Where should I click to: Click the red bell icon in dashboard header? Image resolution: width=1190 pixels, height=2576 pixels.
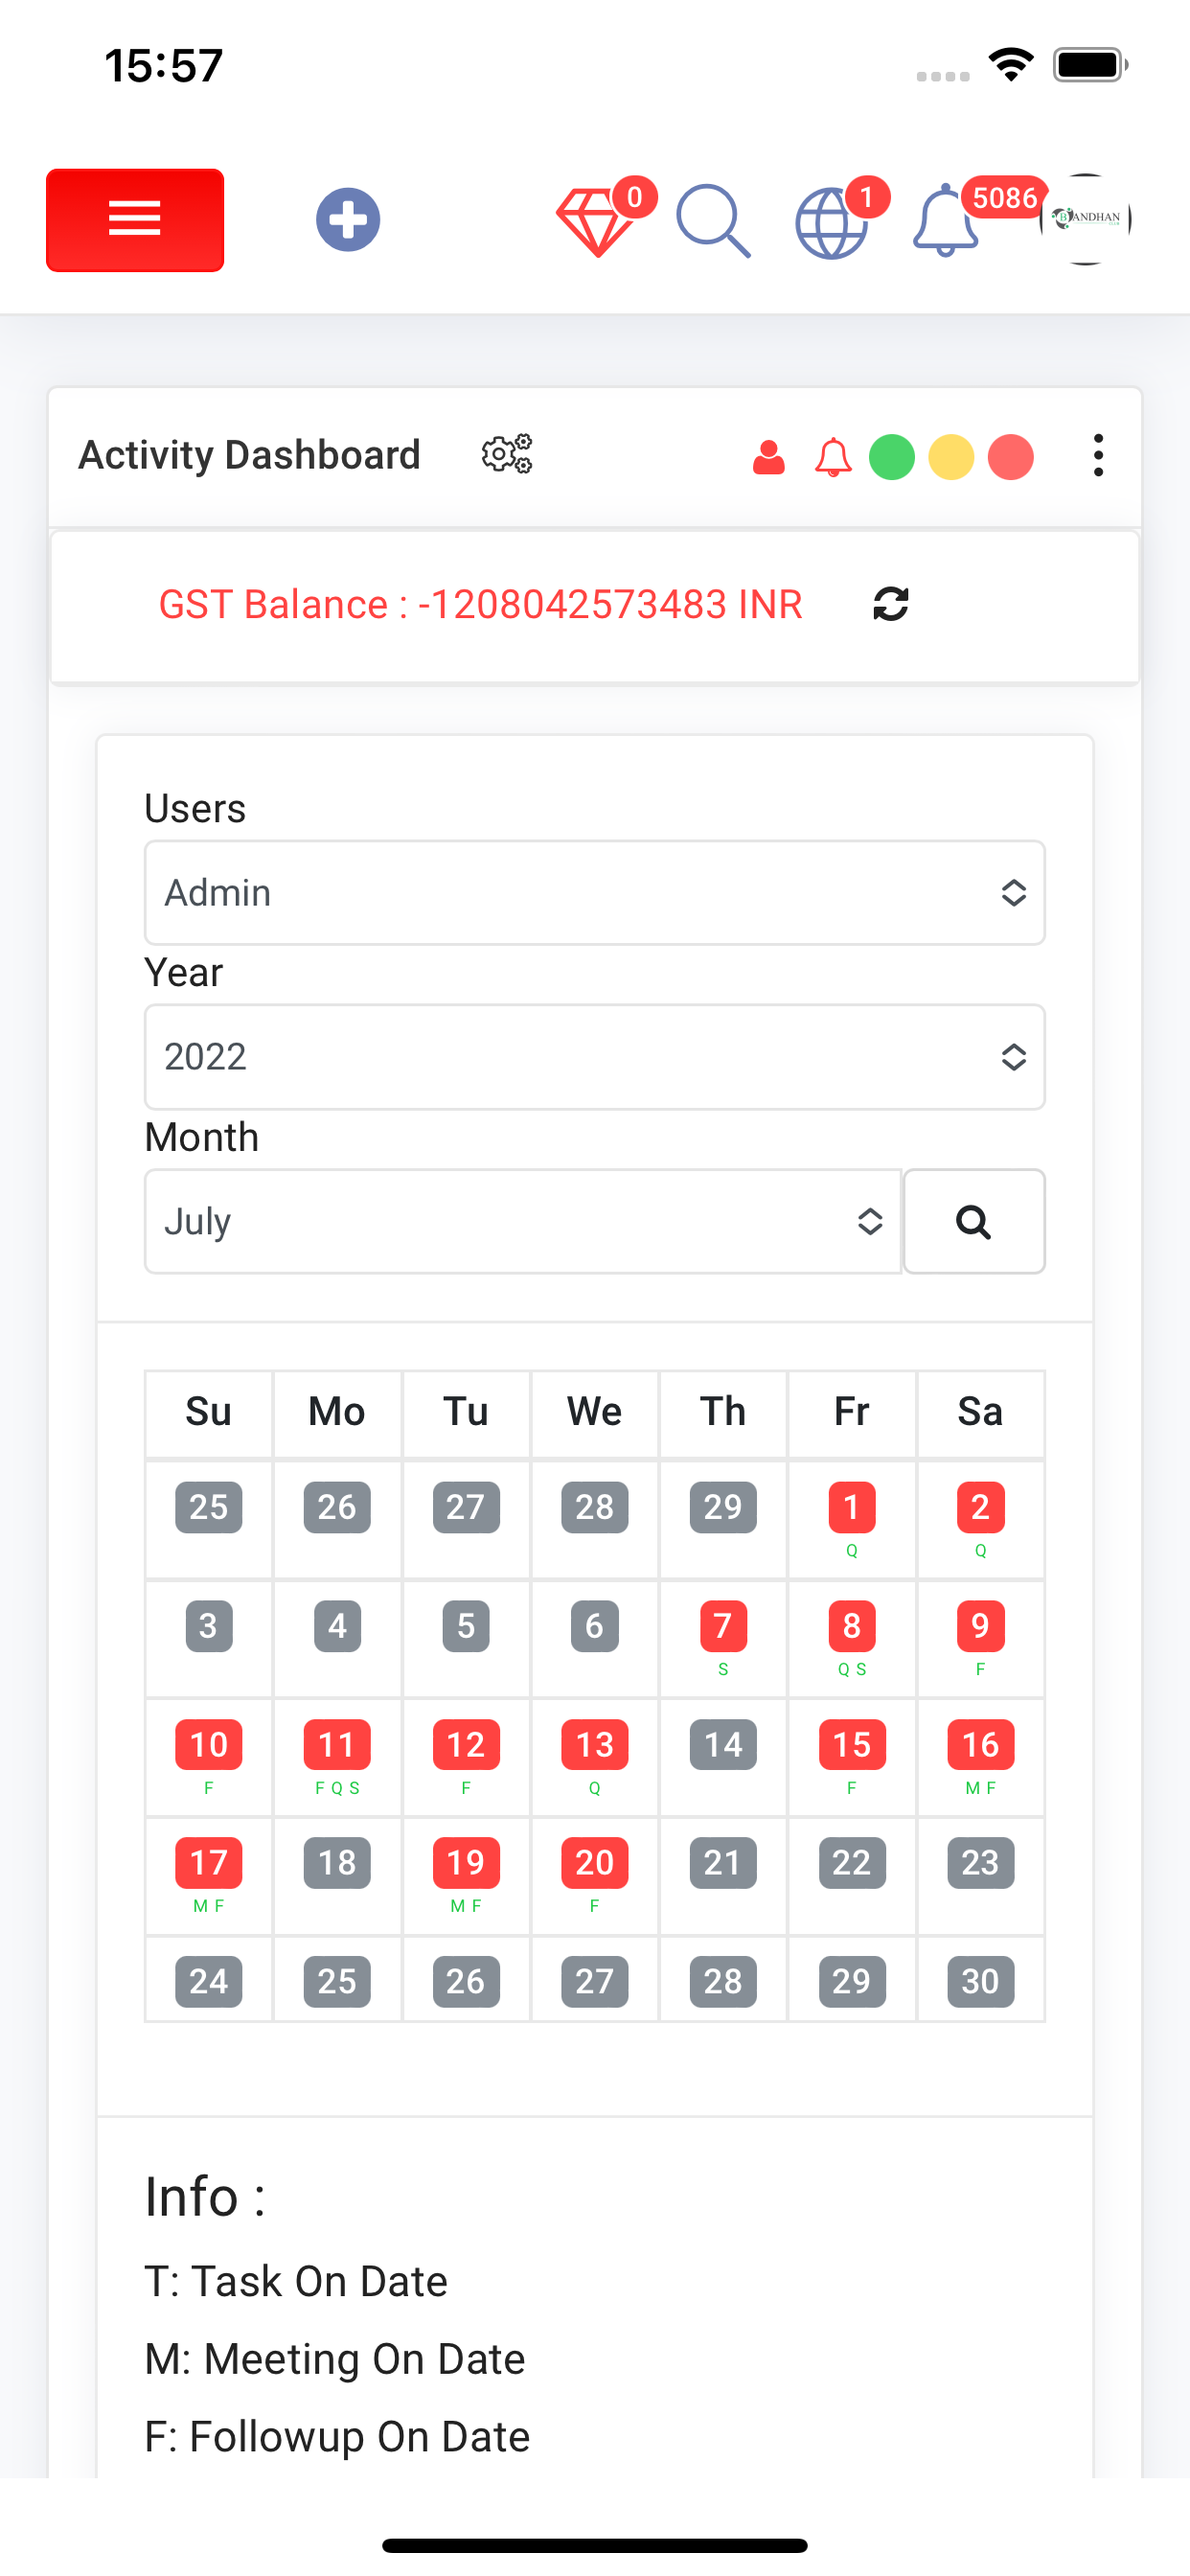(833, 458)
